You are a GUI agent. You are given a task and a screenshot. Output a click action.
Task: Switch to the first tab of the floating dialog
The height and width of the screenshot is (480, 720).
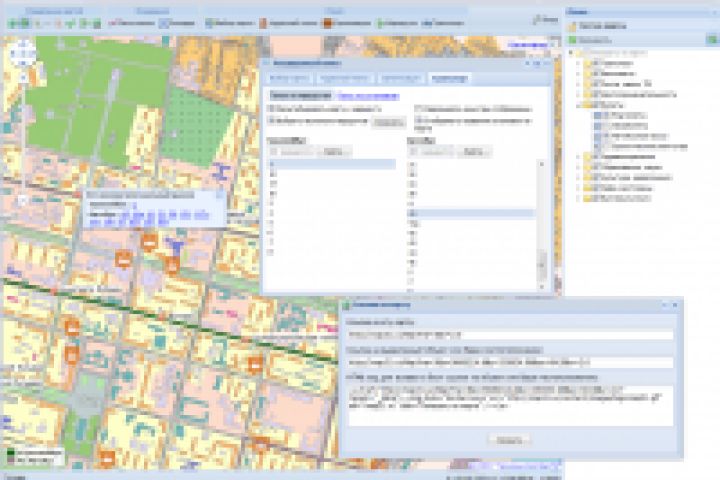pos(289,79)
